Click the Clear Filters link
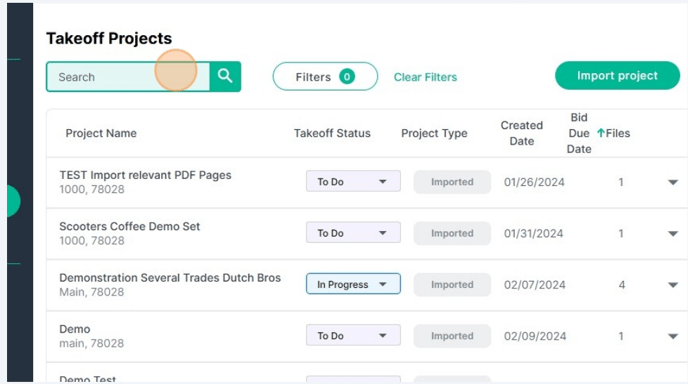Image resolution: width=688 pixels, height=384 pixels. pos(425,77)
